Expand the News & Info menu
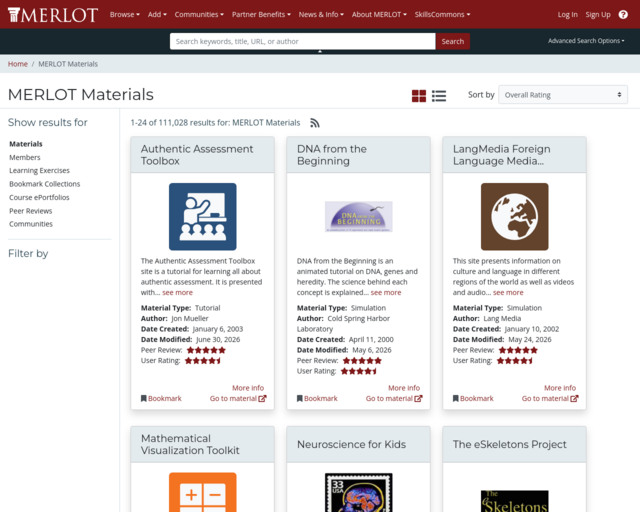 coord(321,15)
